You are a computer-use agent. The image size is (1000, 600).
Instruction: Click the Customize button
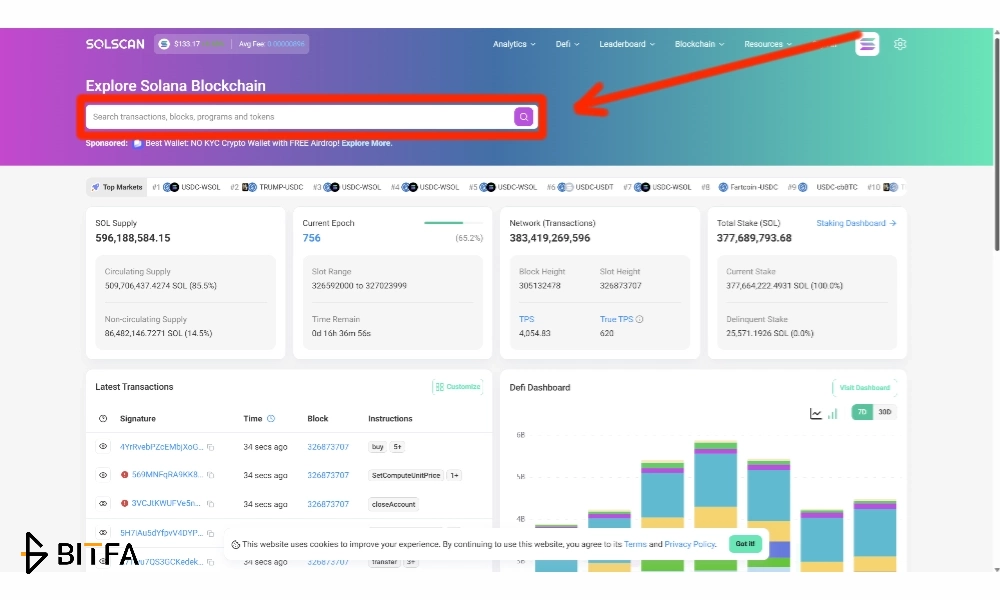tap(457, 387)
